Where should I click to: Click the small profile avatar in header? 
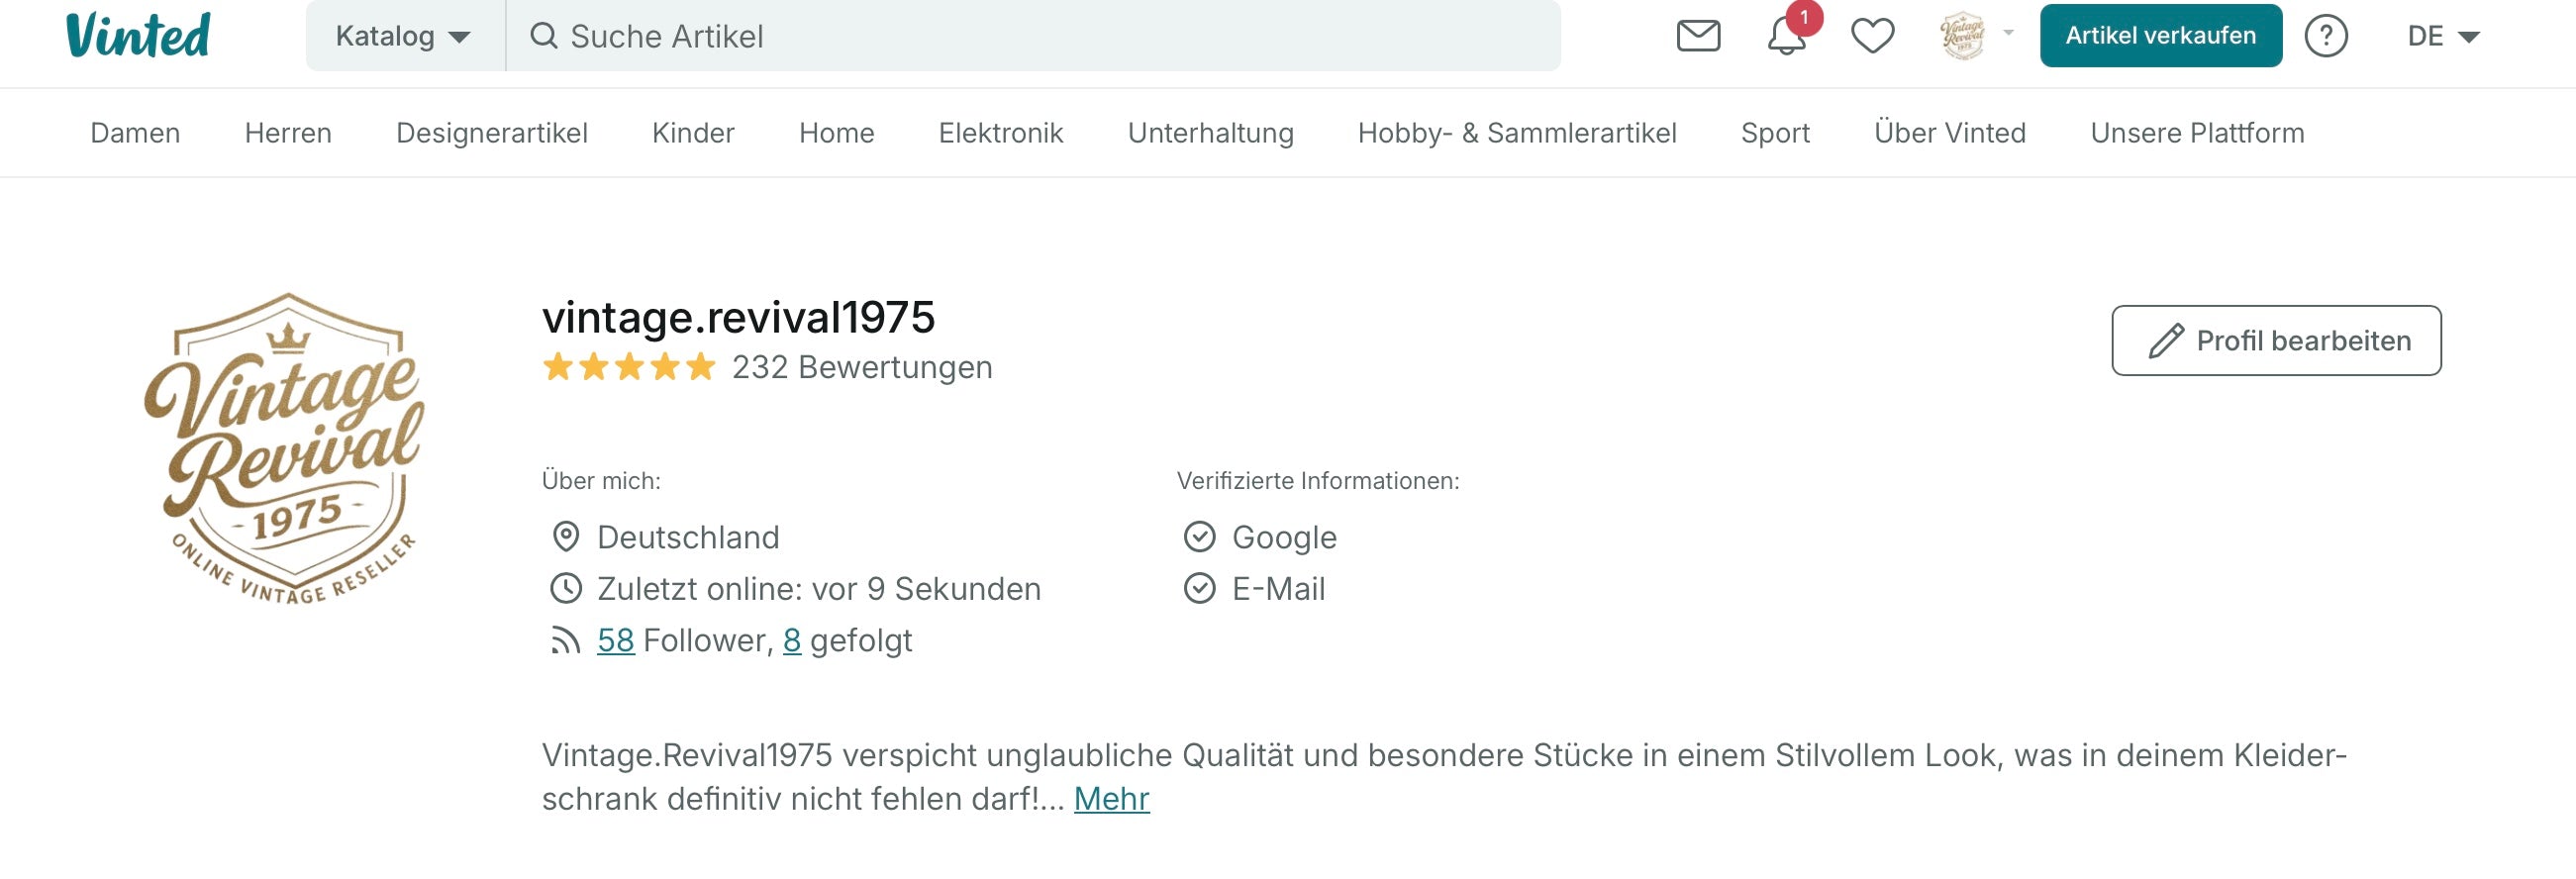click(x=1961, y=36)
